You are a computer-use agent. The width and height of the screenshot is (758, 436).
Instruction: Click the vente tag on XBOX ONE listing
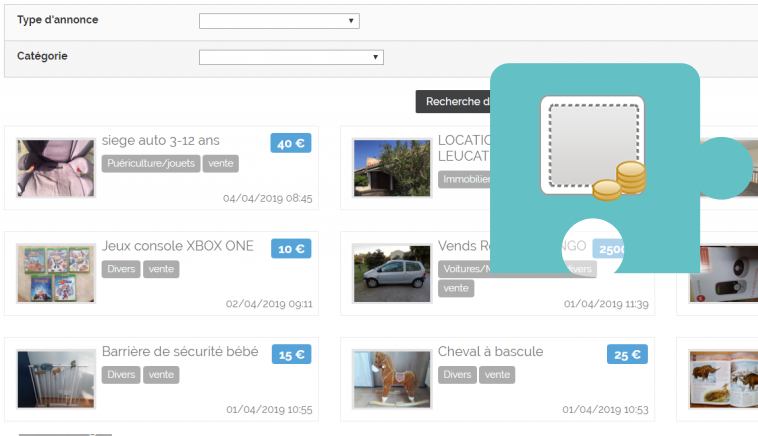[x=161, y=269]
